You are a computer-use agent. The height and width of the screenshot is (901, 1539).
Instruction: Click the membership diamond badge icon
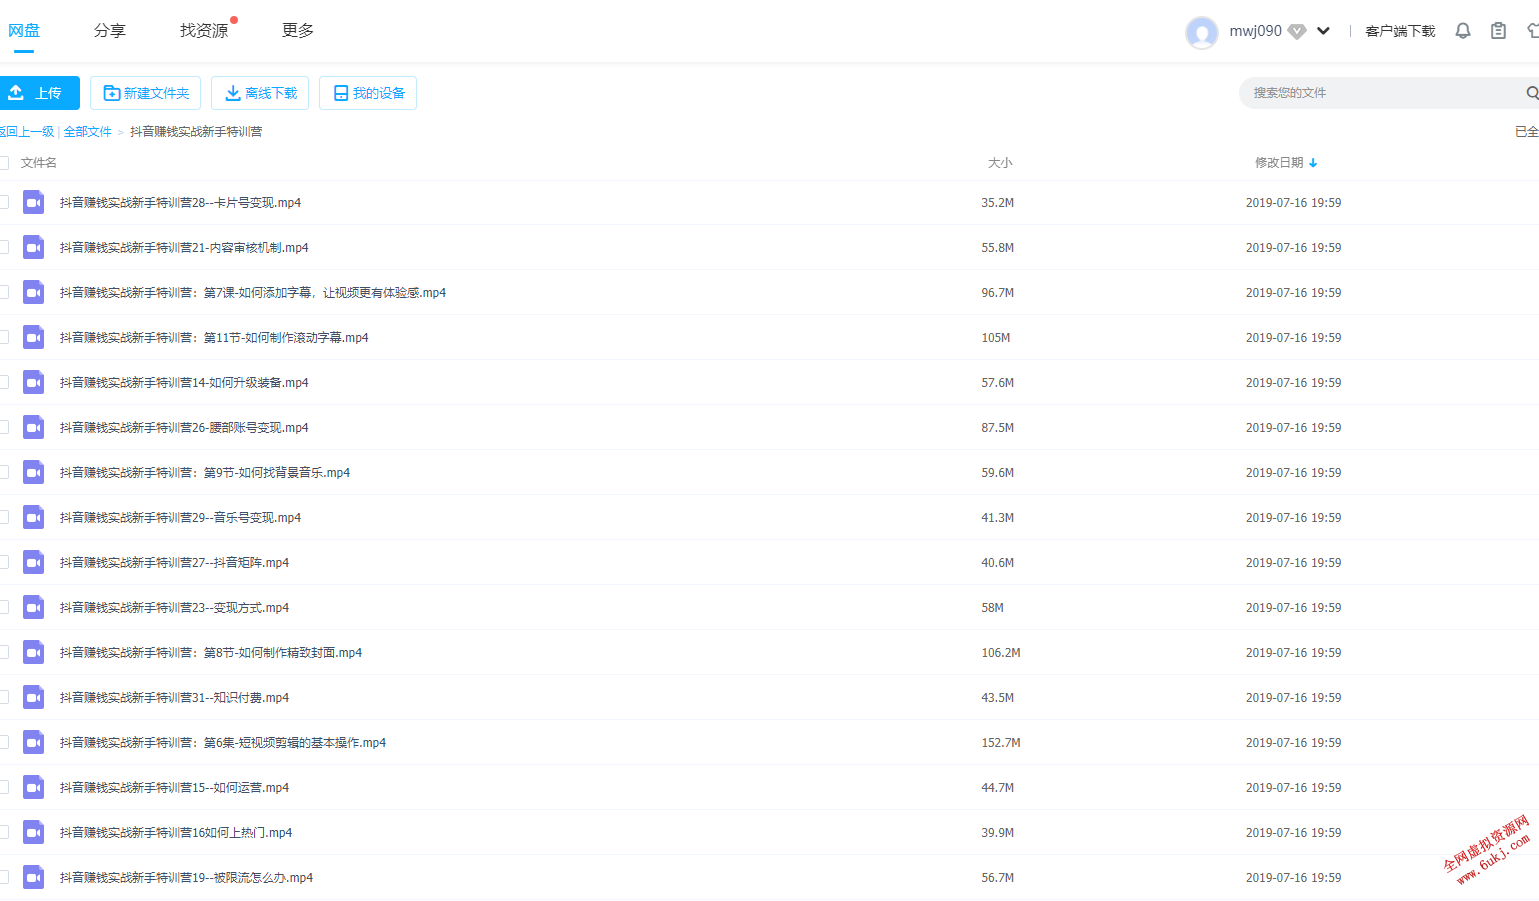tap(1297, 31)
